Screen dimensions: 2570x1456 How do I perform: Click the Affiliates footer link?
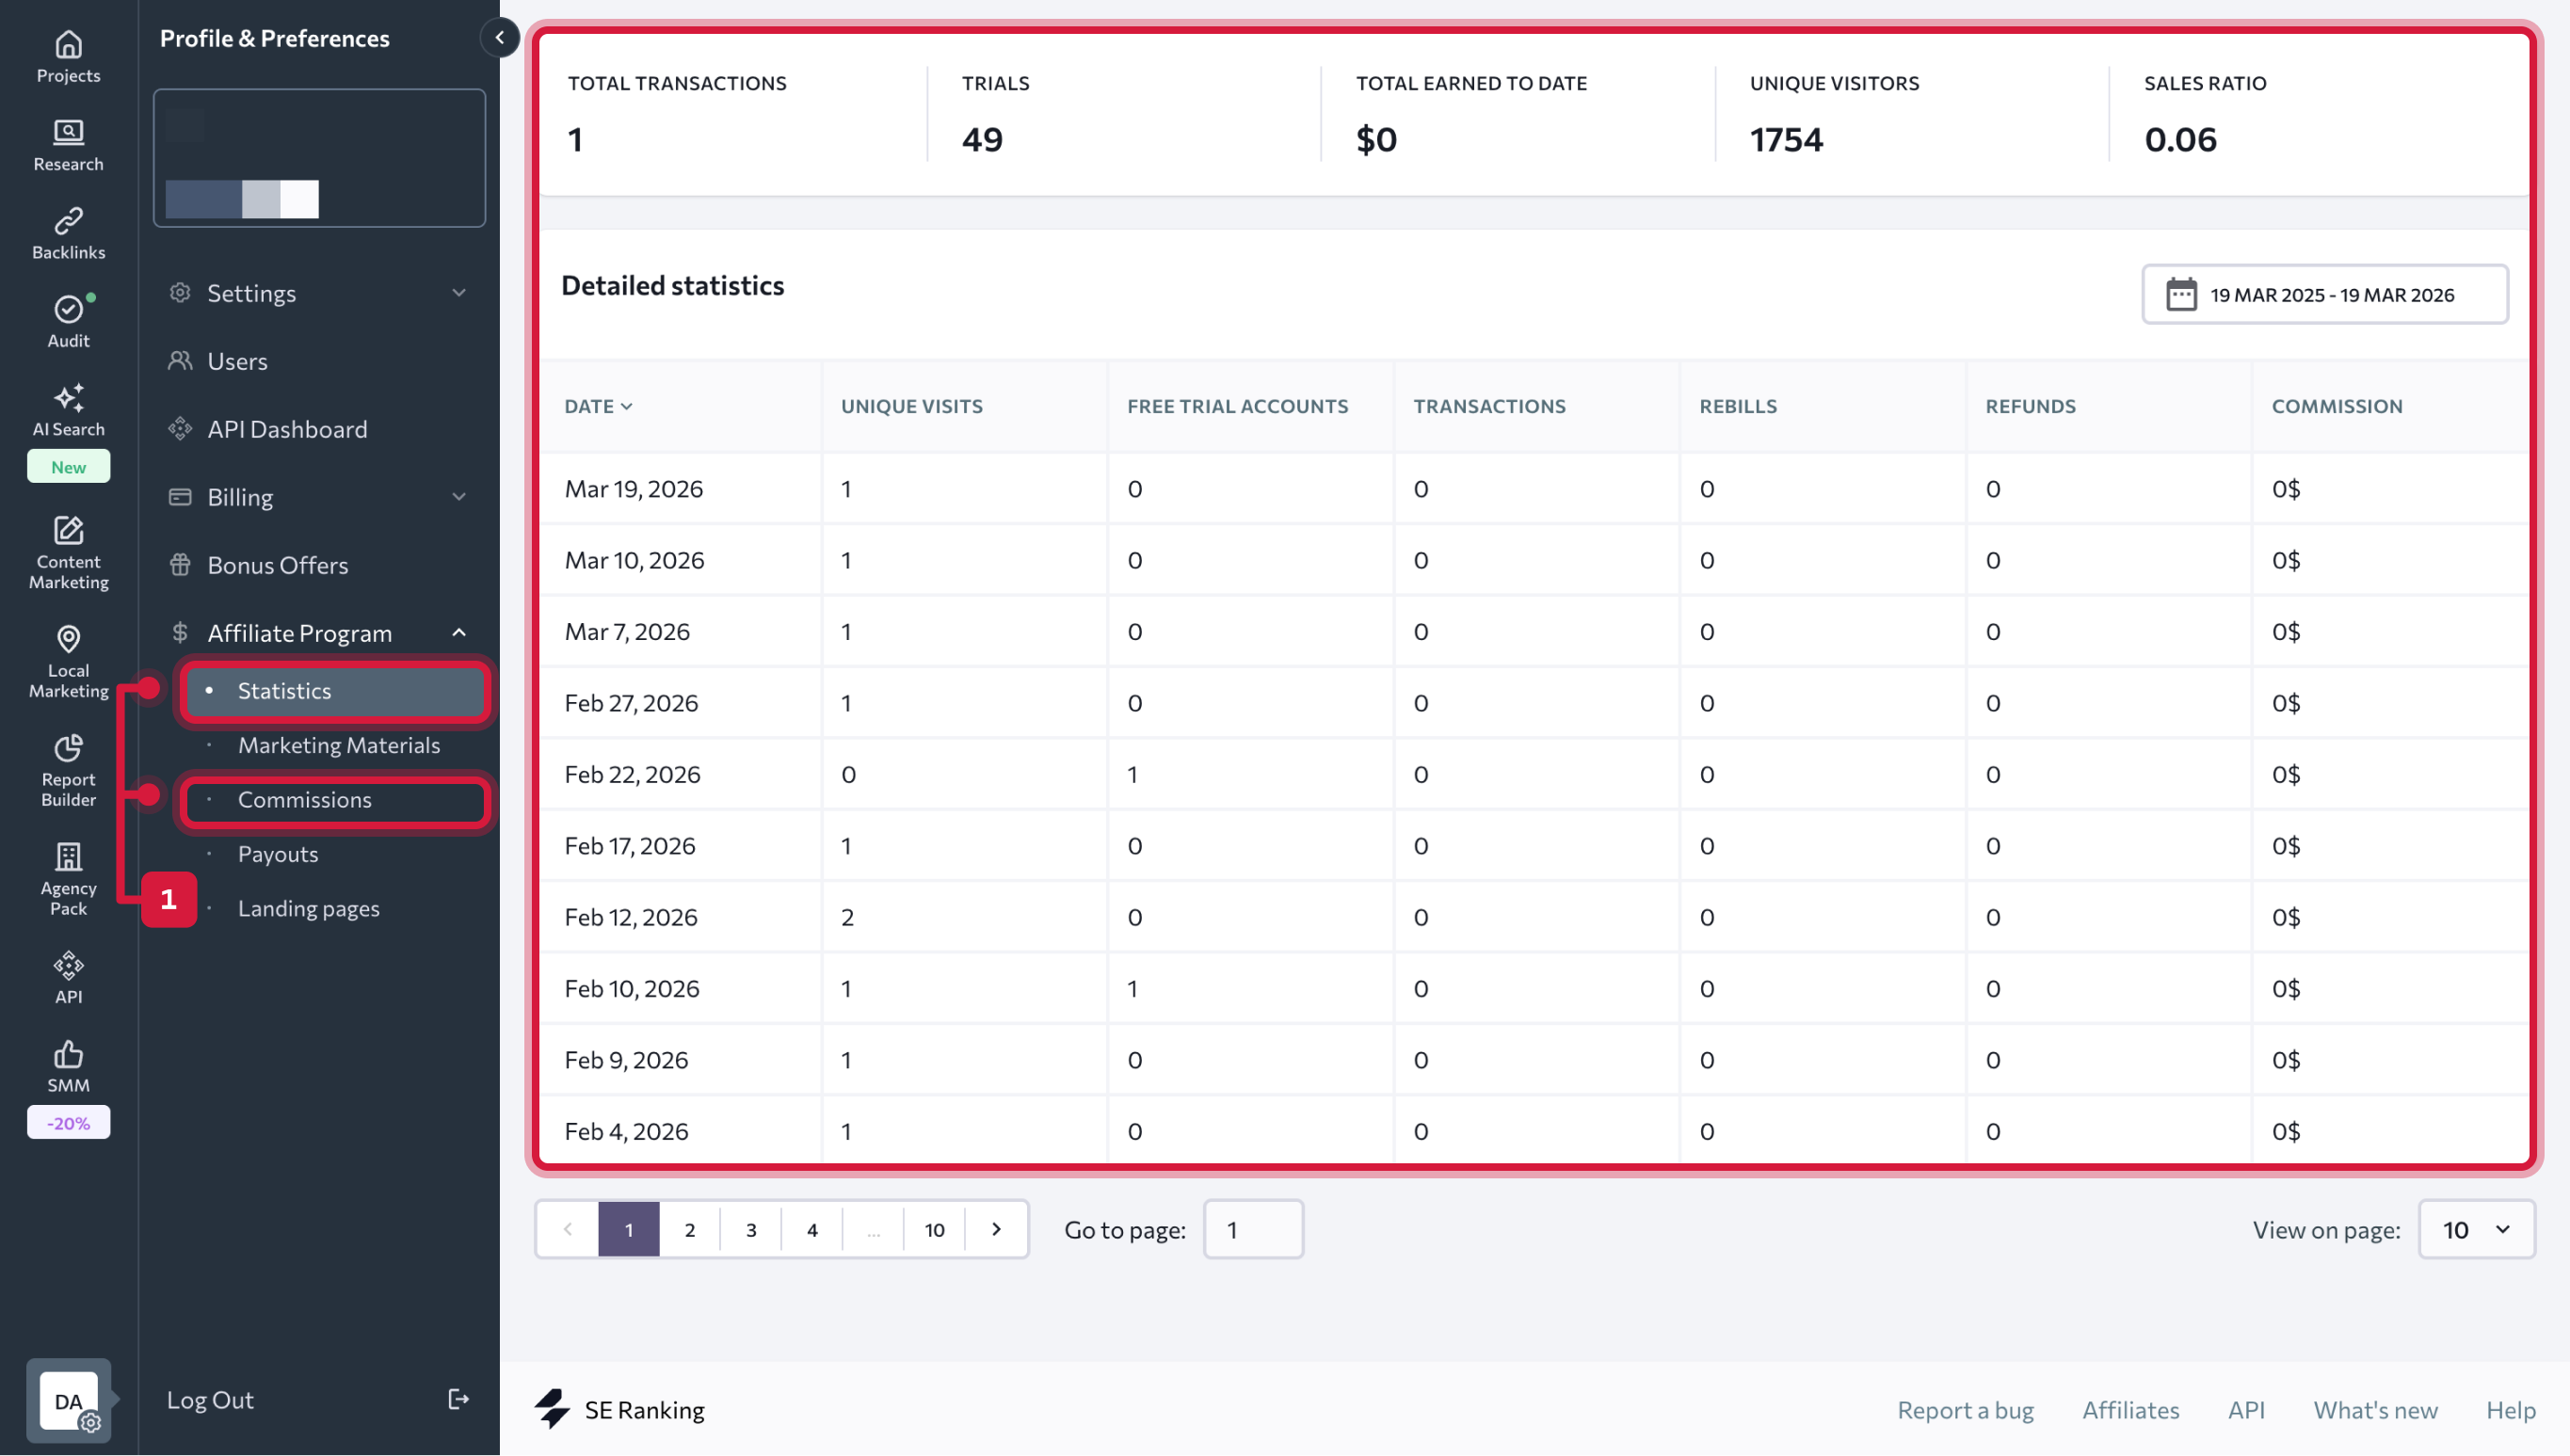pyautogui.click(x=2130, y=1410)
